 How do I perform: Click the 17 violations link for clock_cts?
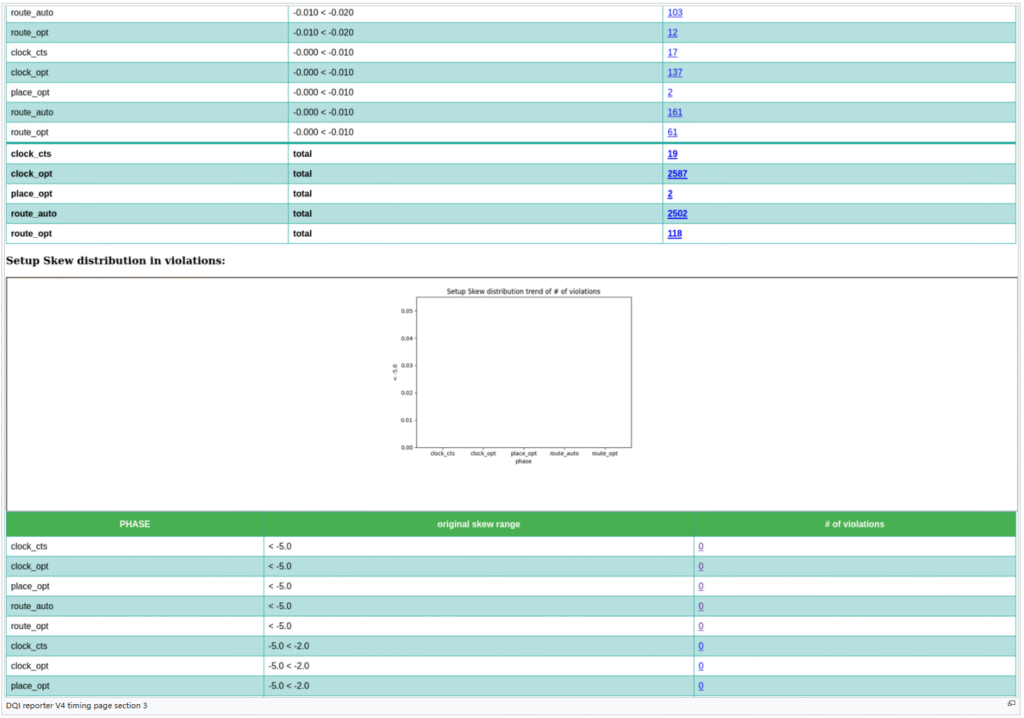(672, 53)
